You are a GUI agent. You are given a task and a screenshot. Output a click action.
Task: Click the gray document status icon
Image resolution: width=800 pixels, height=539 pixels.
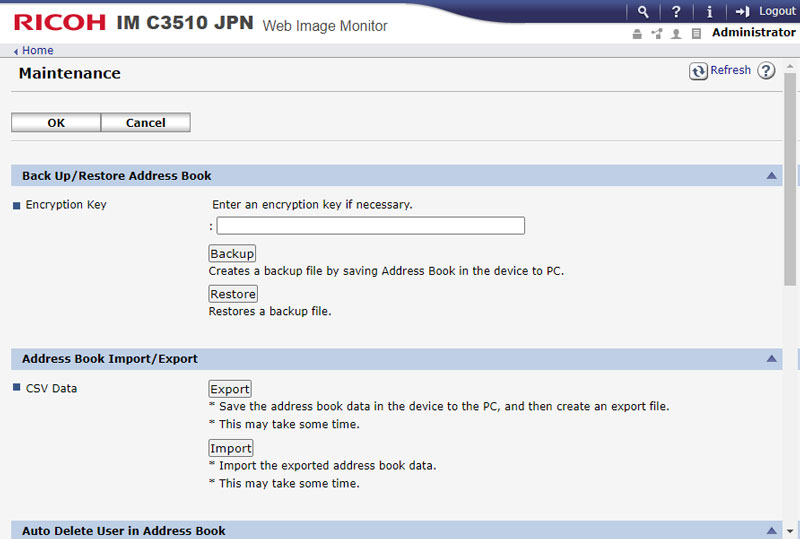(696, 34)
